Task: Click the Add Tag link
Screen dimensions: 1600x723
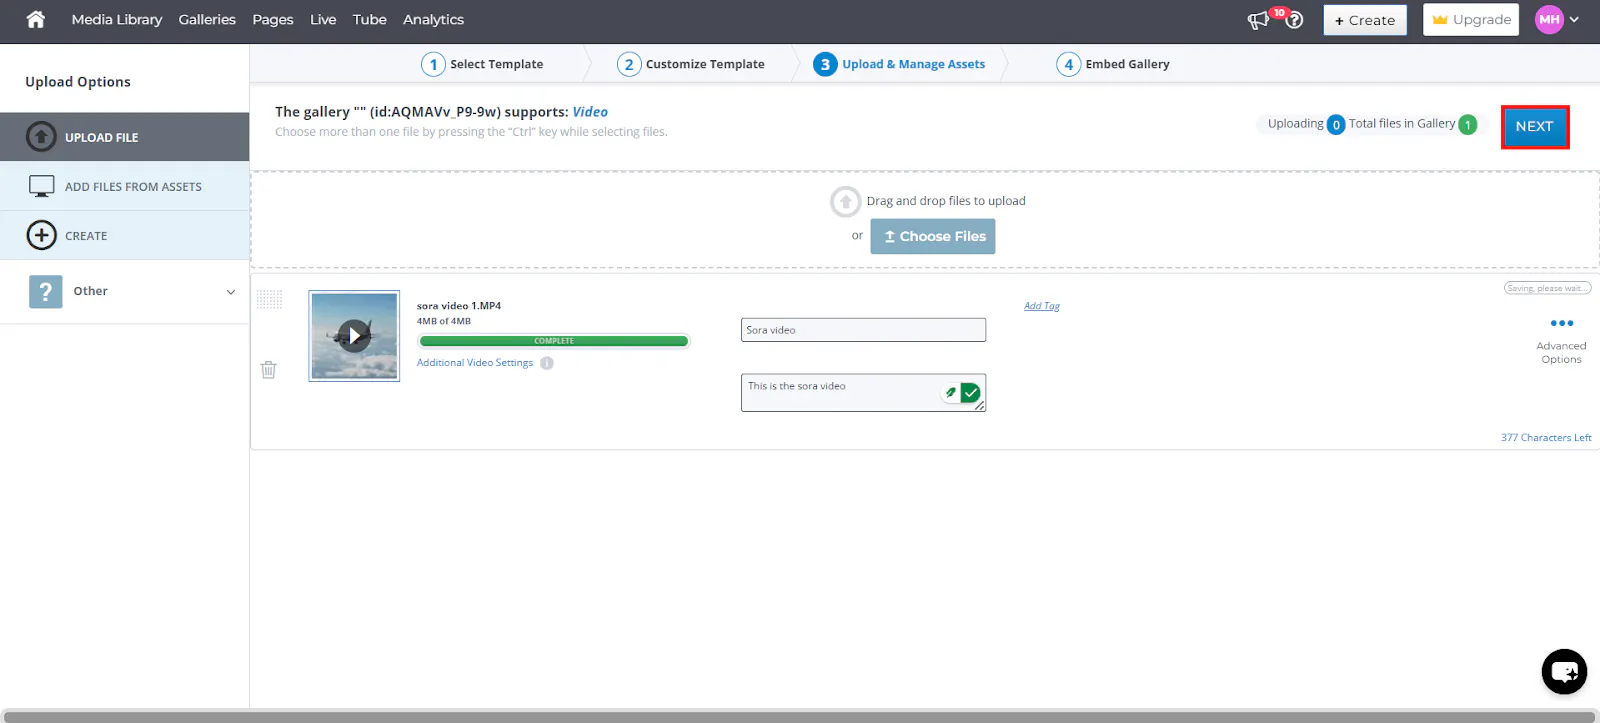Action: (1042, 306)
